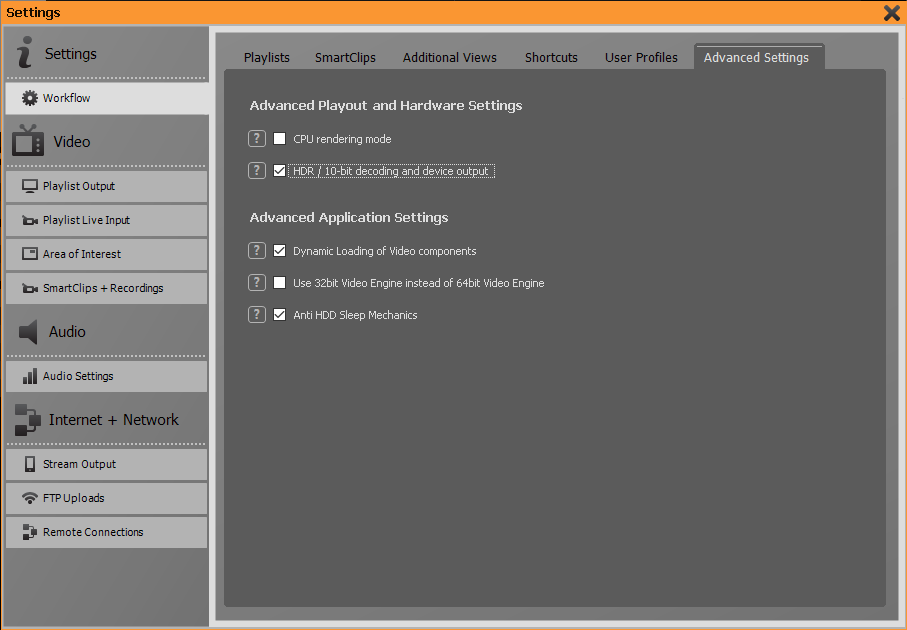This screenshot has width=907, height=630.
Task: Check Use 32bit Video Engine option
Action: click(279, 282)
